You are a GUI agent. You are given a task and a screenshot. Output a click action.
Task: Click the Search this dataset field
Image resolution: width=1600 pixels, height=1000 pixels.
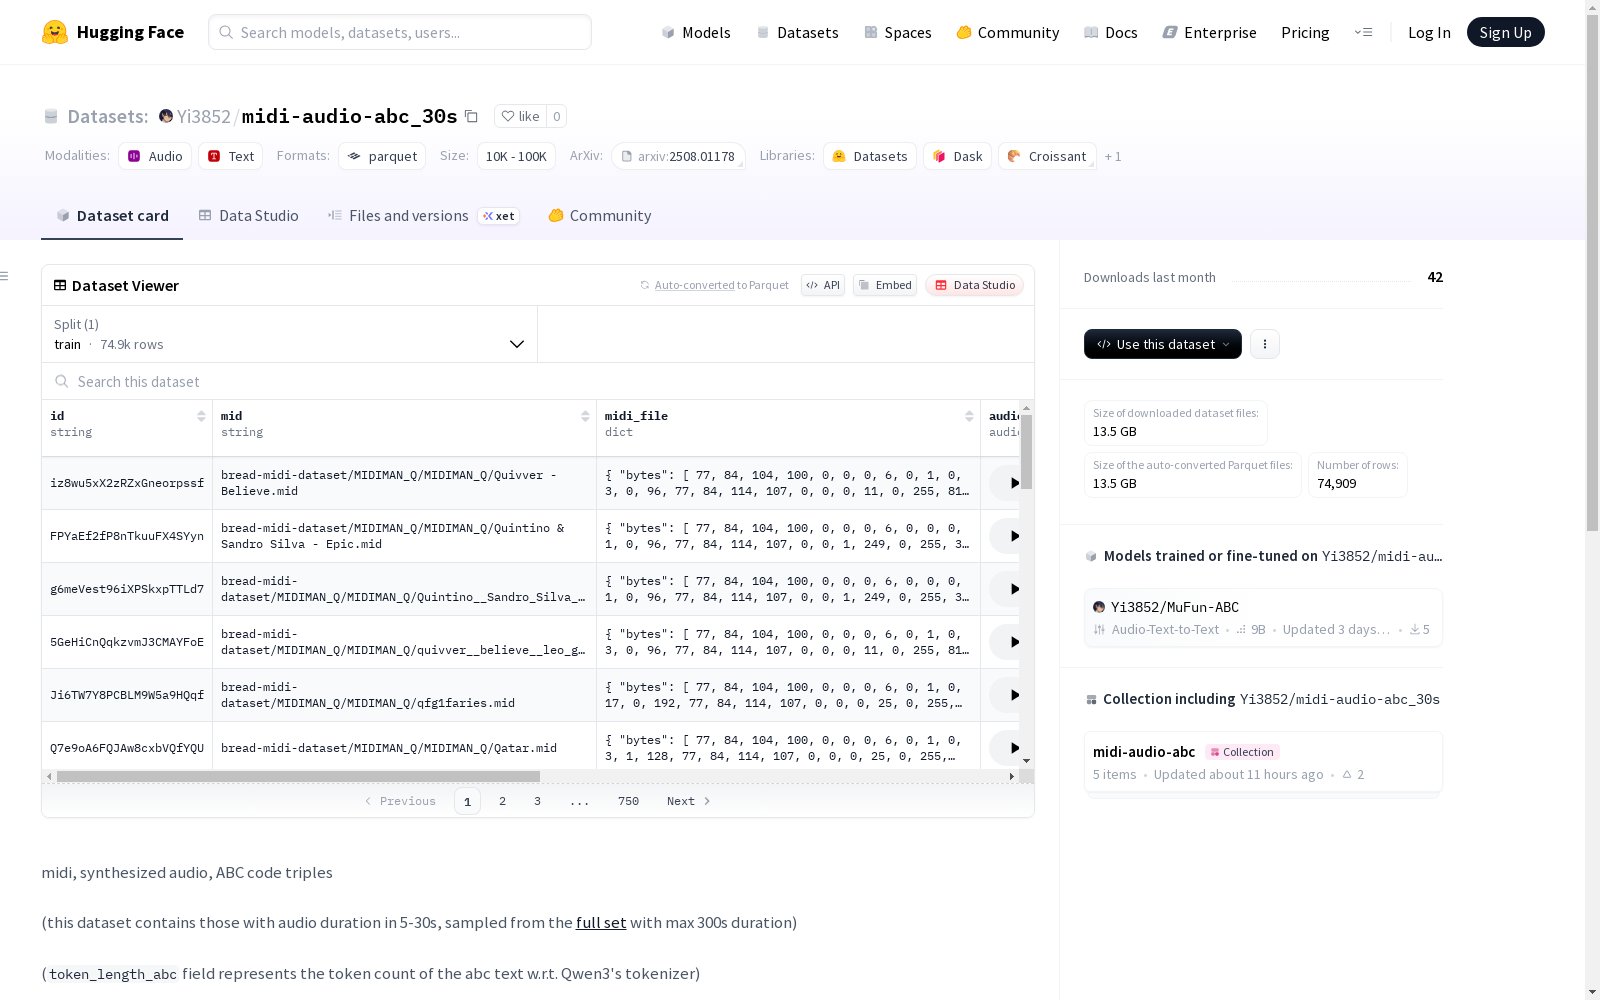point(538,381)
